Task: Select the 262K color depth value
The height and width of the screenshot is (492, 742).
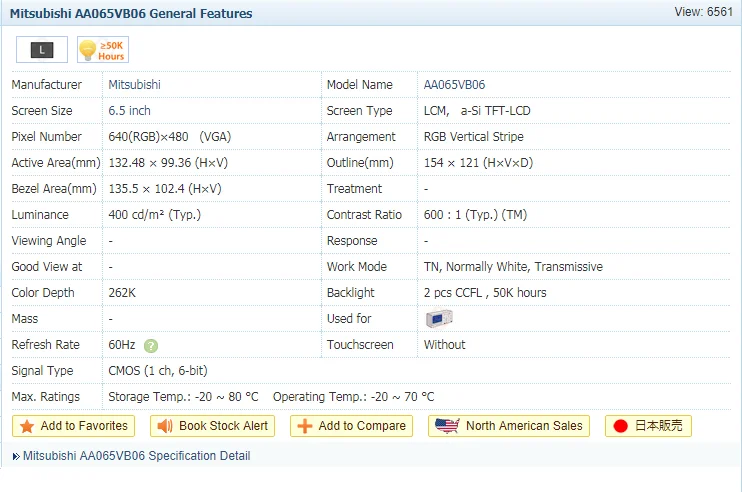Action: (x=122, y=293)
